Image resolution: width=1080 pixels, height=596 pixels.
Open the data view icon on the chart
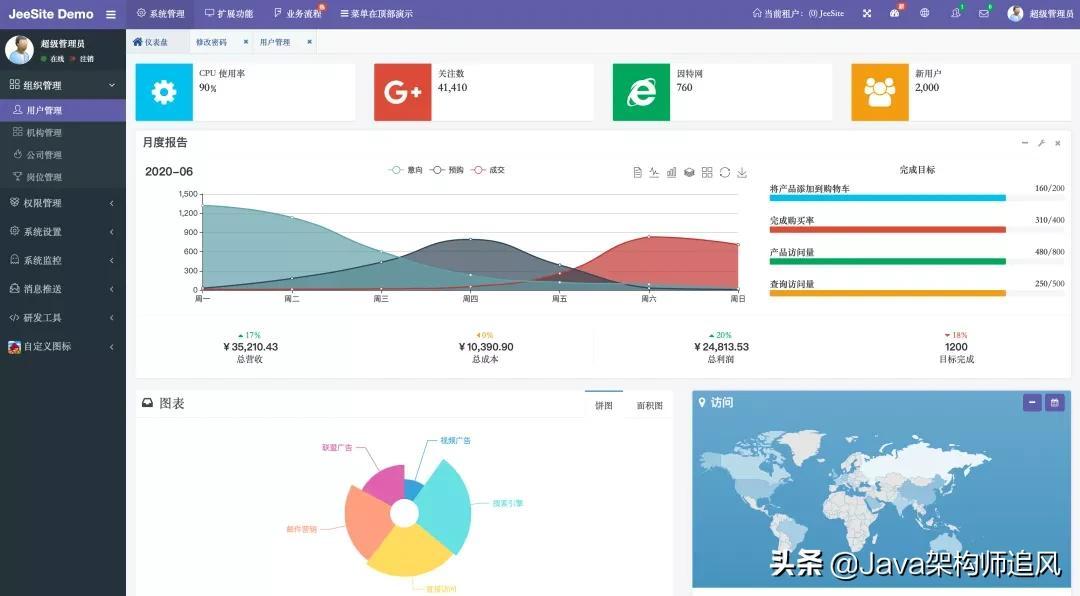click(x=637, y=172)
